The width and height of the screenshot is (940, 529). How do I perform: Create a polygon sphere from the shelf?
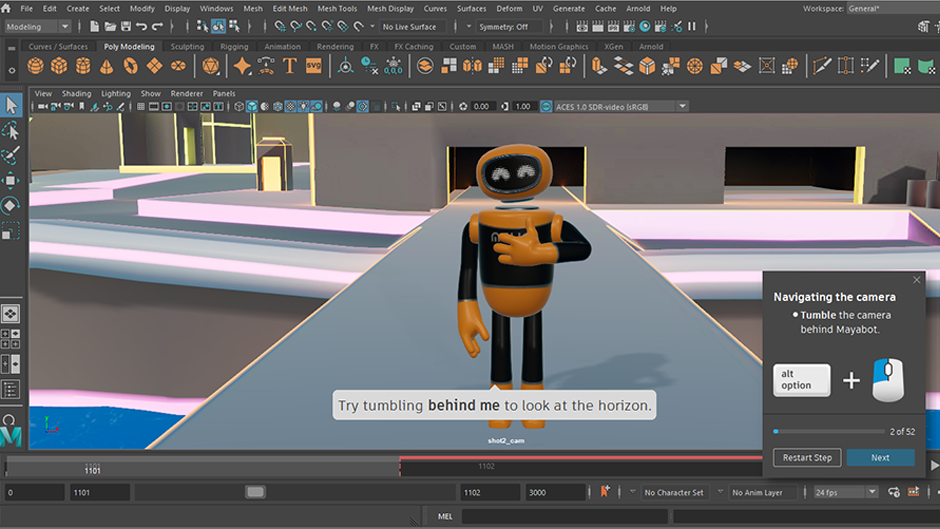(35, 66)
